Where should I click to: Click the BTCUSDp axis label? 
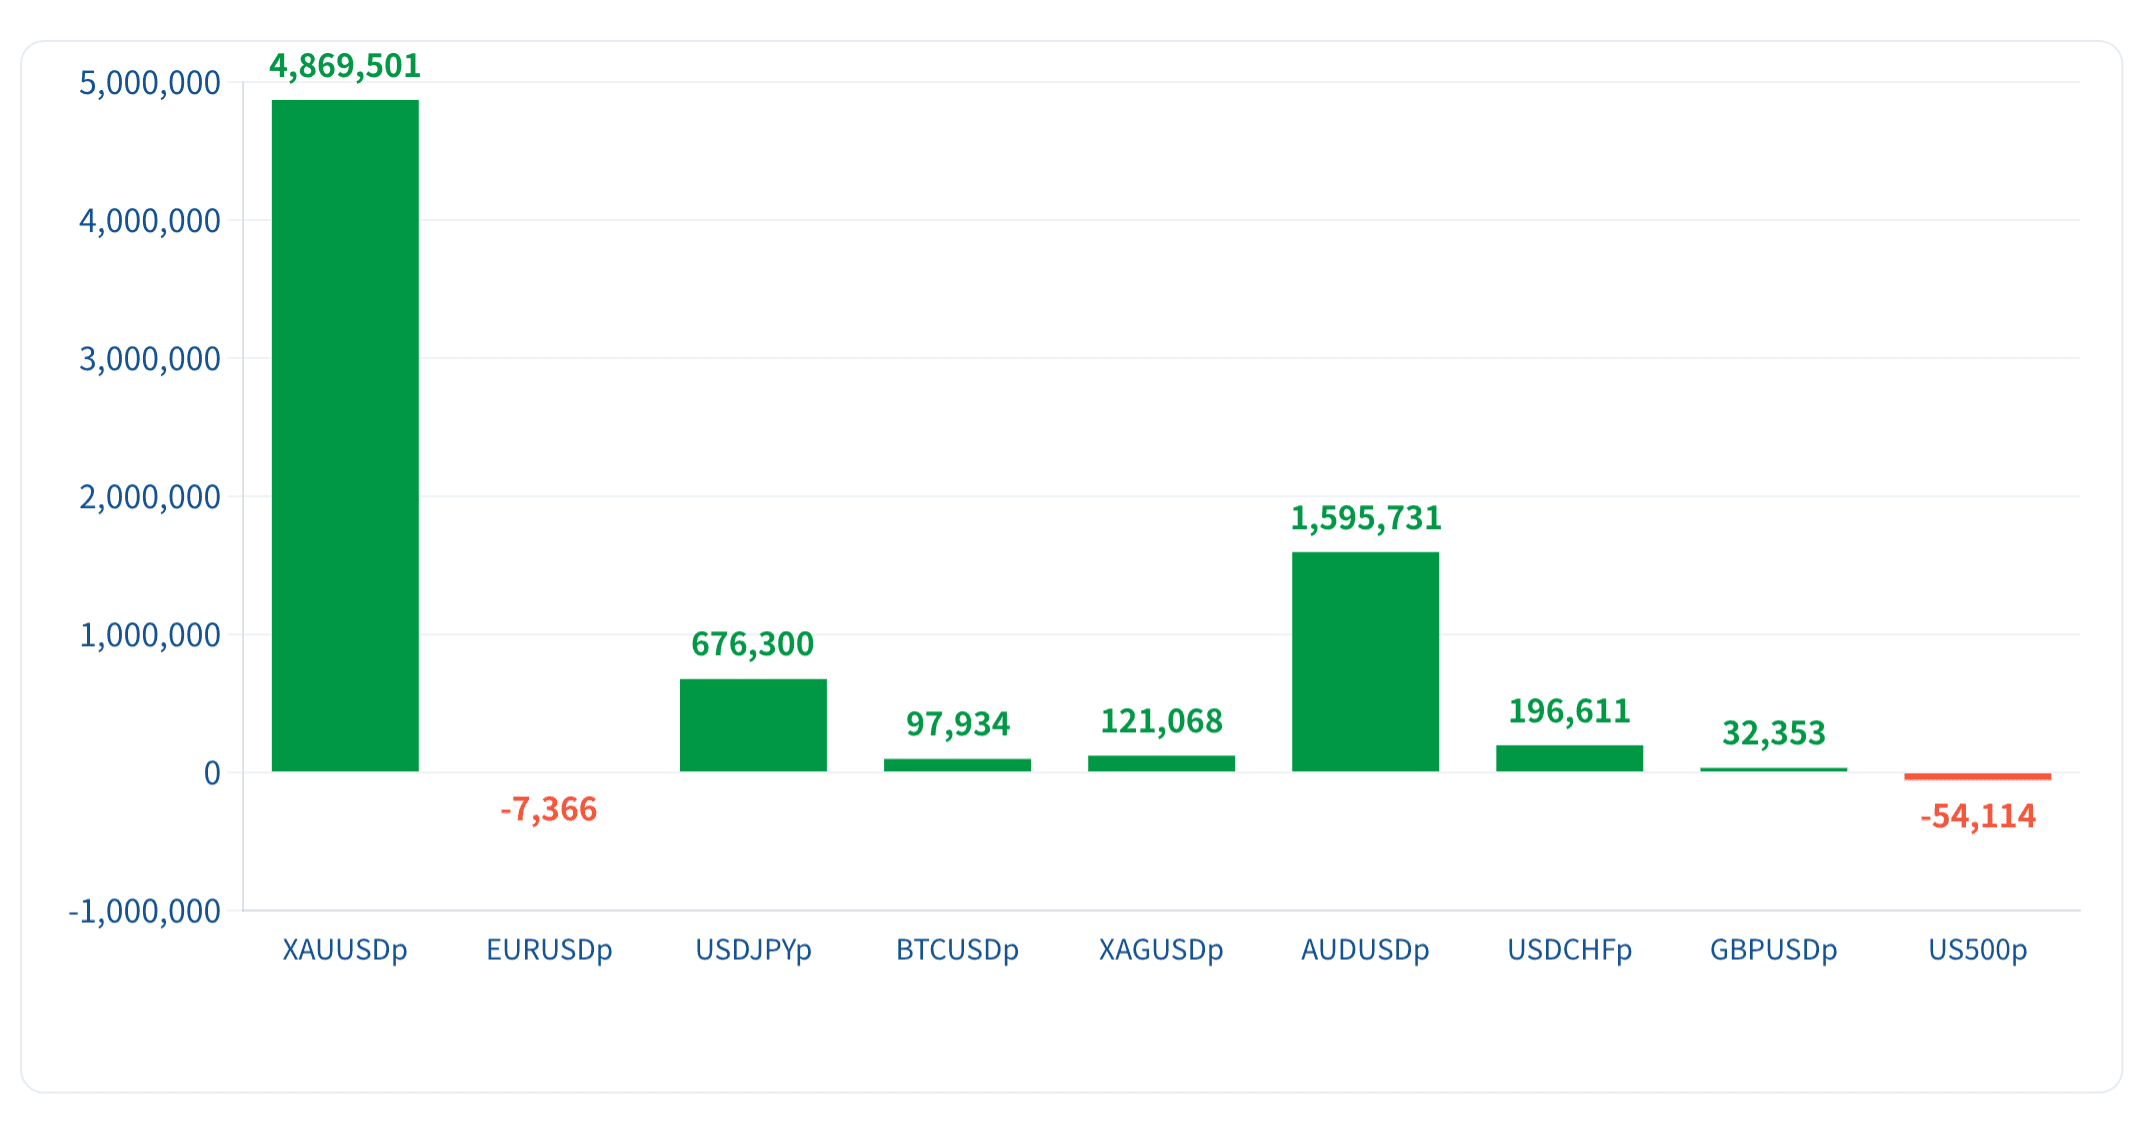tap(957, 949)
